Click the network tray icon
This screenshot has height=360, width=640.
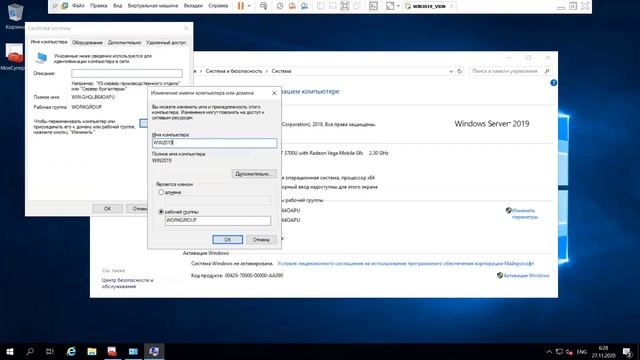560,352
